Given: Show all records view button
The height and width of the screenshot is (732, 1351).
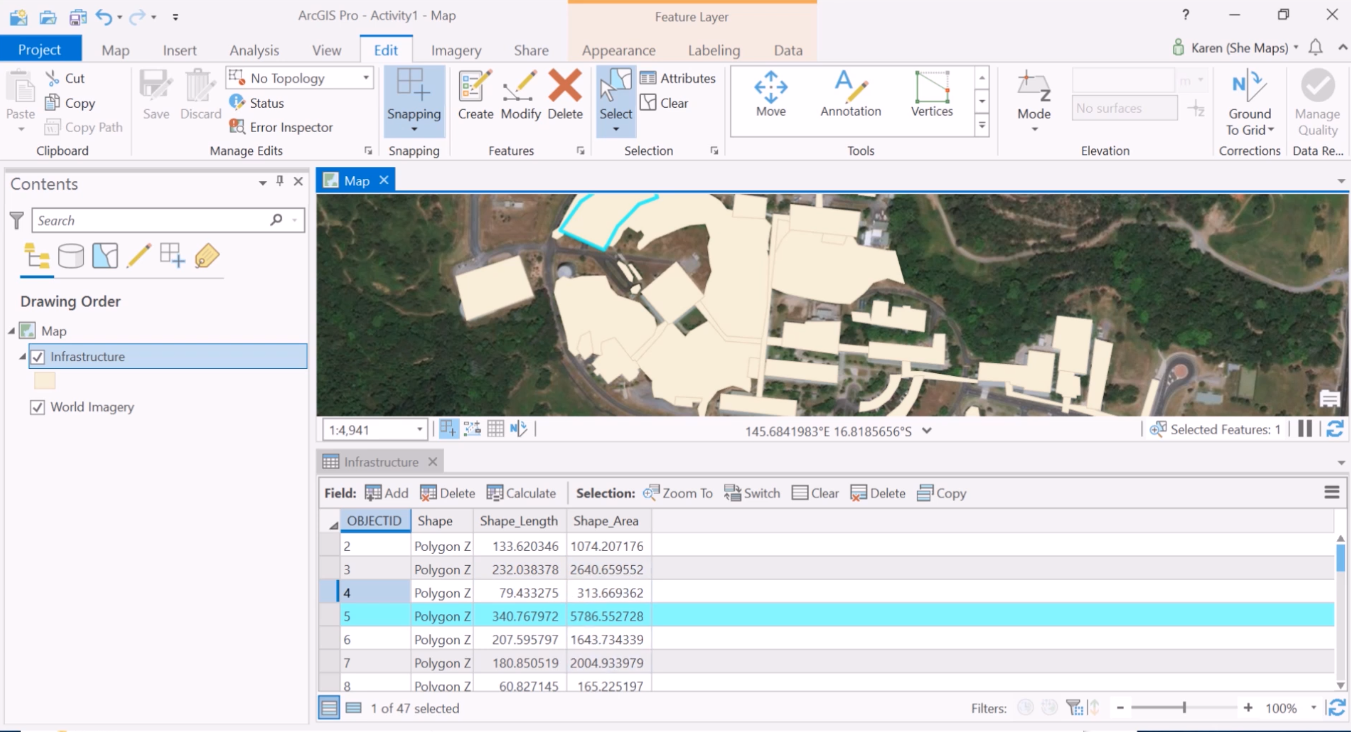Looking at the screenshot, I should [329, 708].
